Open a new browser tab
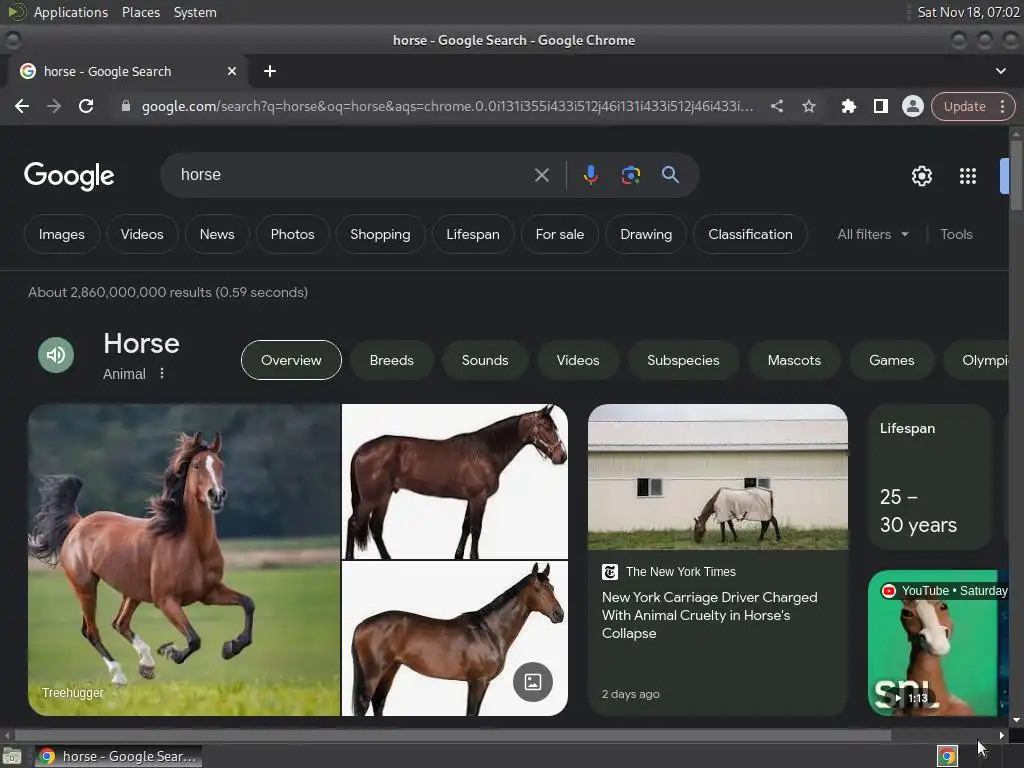 pos(270,71)
